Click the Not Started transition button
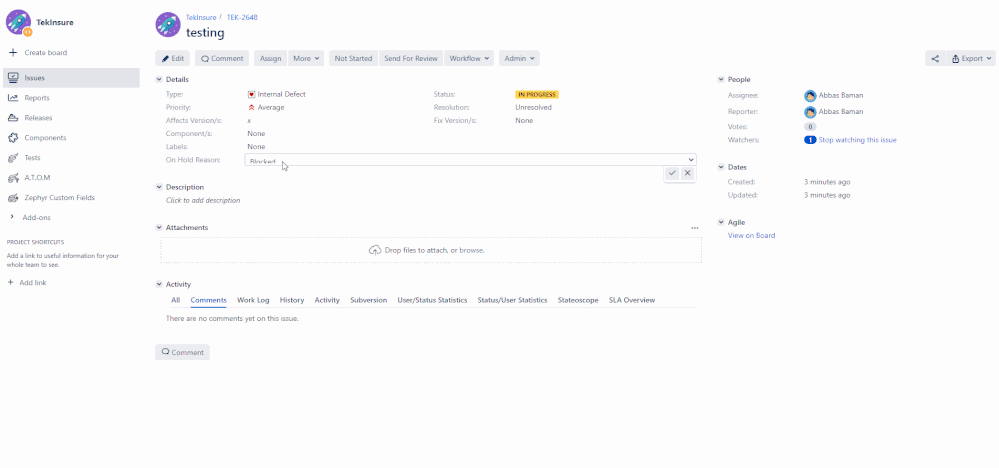Screen dimensions: 999x468 (x=353, y=59)
